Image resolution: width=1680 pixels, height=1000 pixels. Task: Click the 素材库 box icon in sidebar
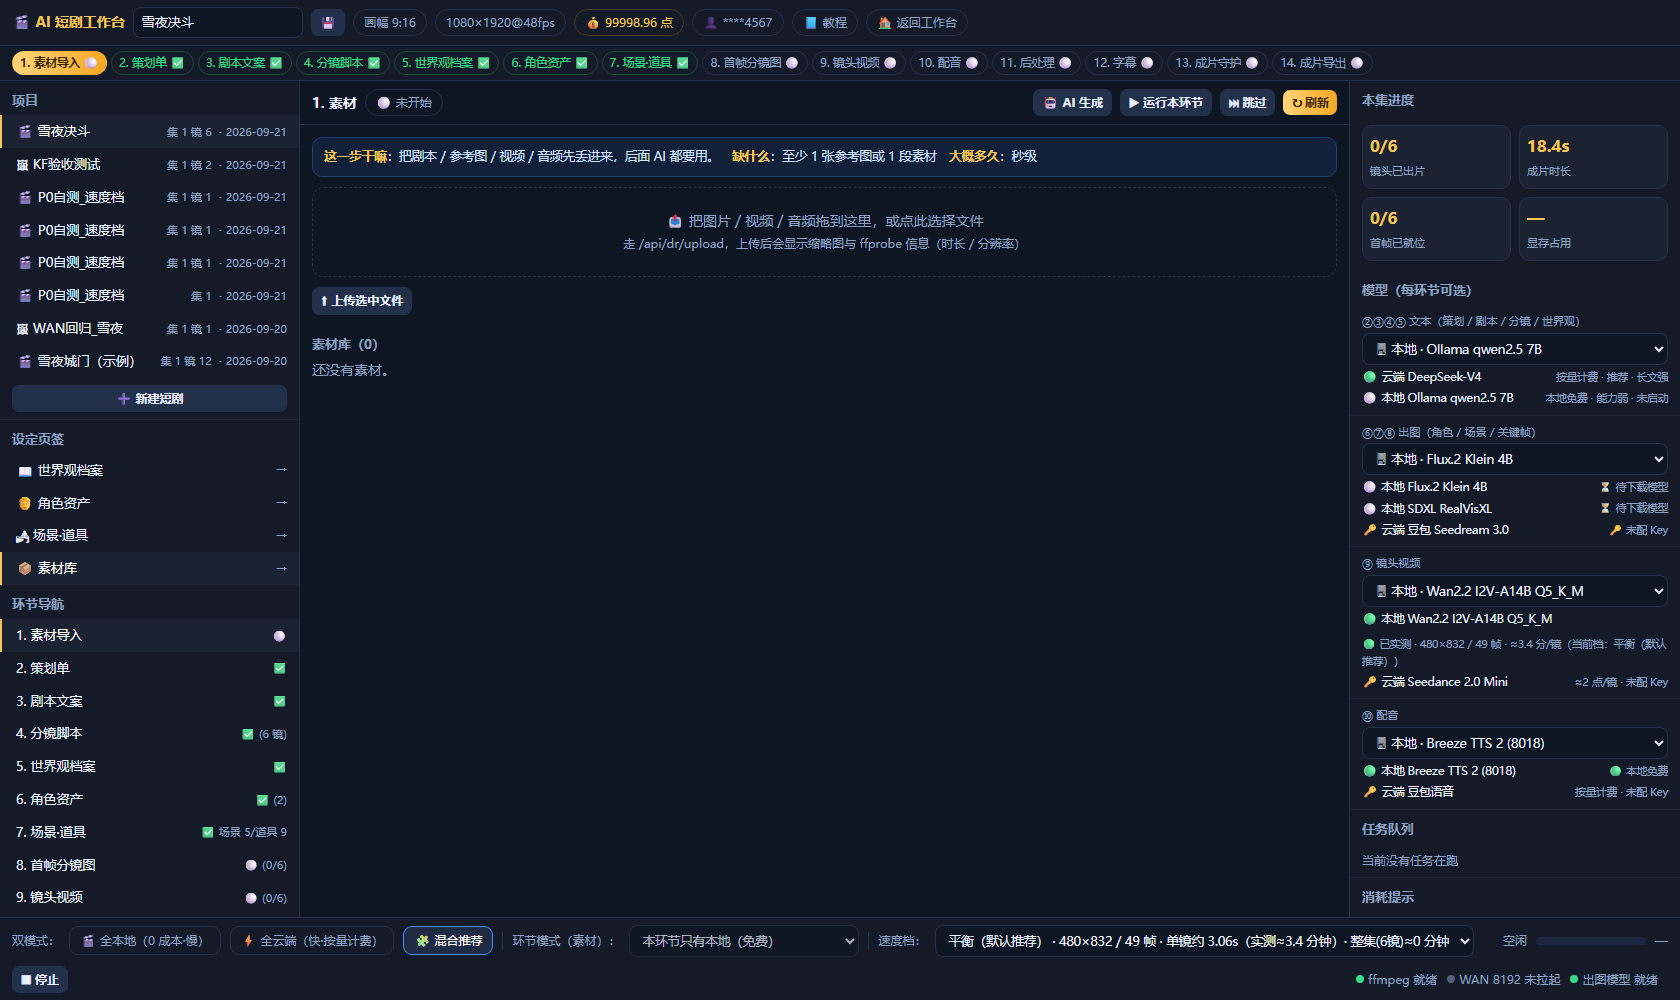[x=25, y=568]
